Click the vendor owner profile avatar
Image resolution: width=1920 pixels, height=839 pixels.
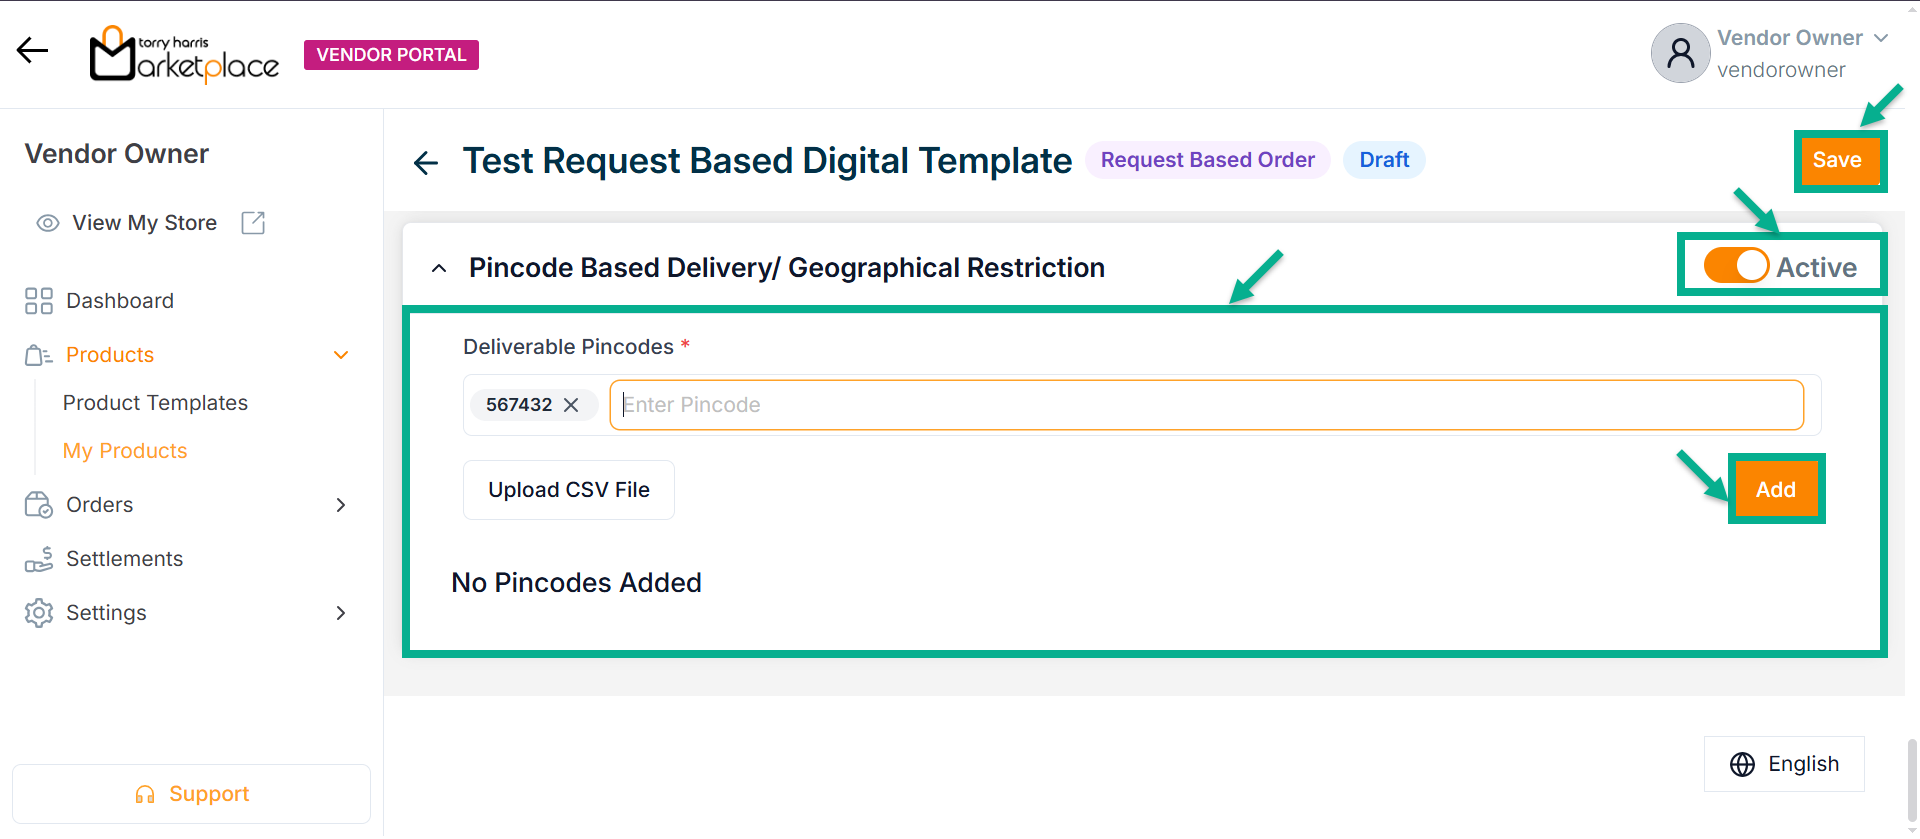point(1680,53)
